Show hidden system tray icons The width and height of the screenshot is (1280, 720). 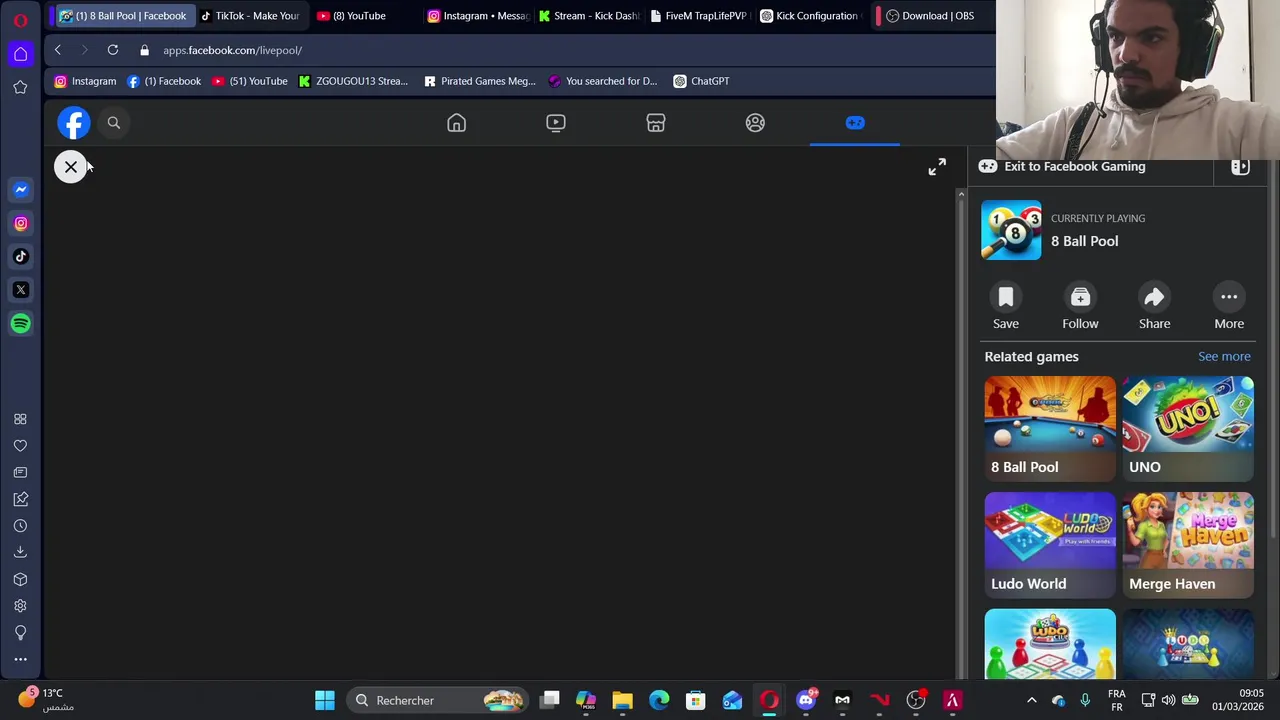(1032, 700)
